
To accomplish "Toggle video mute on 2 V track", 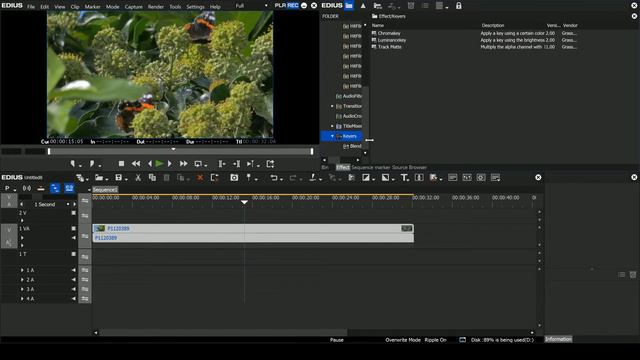I will [x=73, y=213].
